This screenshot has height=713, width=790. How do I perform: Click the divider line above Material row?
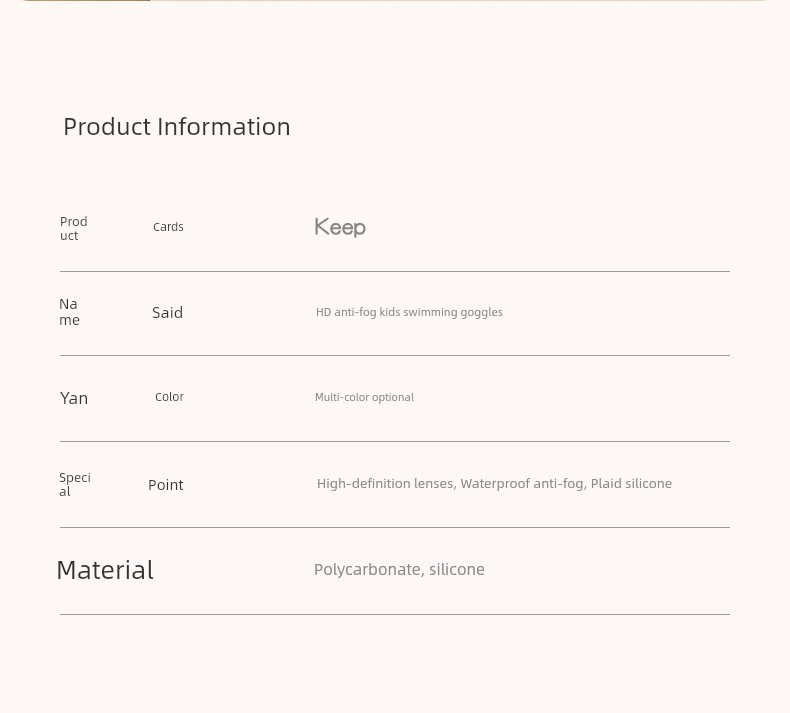[395, 528]
